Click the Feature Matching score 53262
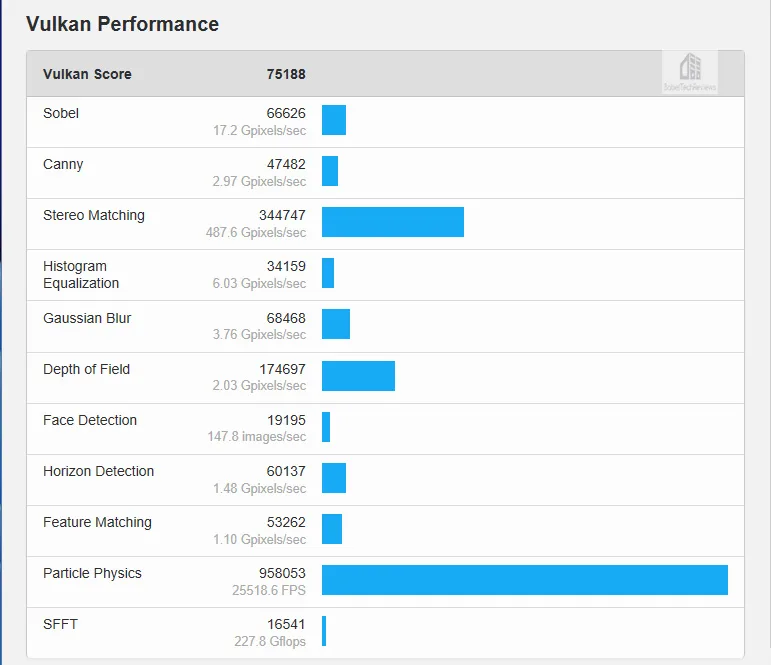Screen dimensions: 771x665 (286, 522)
